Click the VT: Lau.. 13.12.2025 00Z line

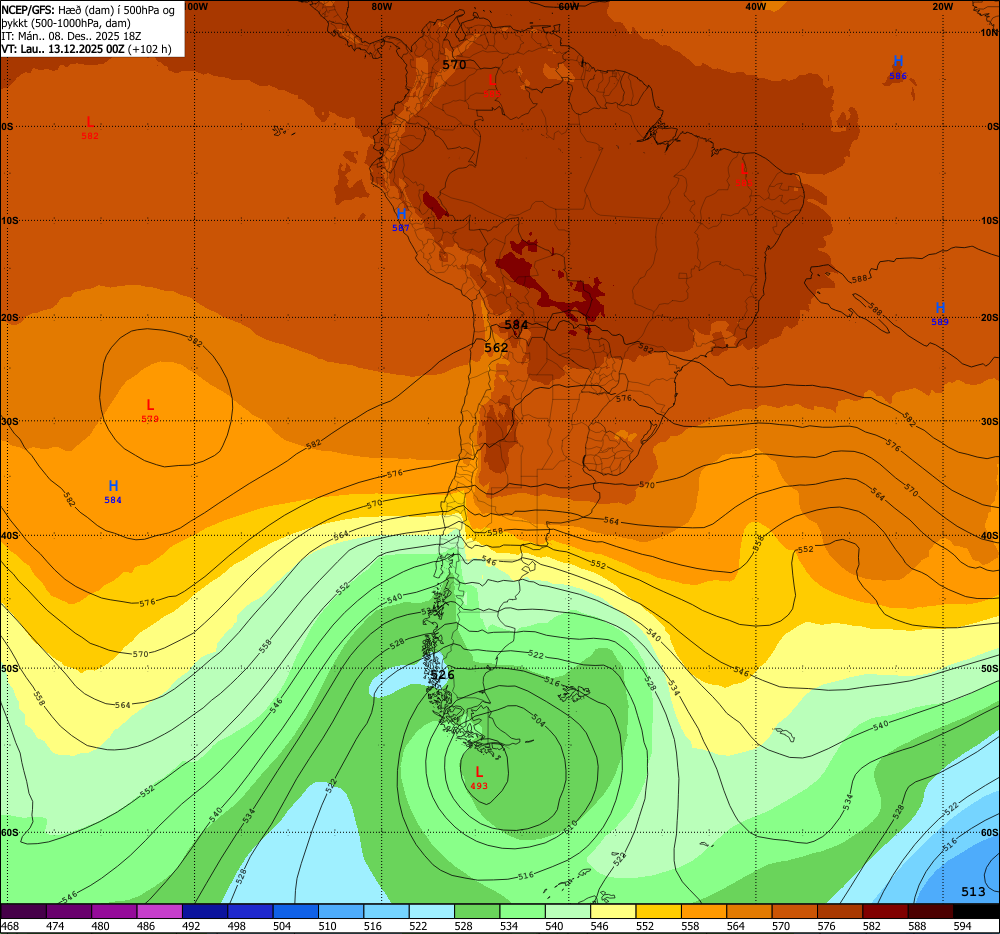[86, 49]
